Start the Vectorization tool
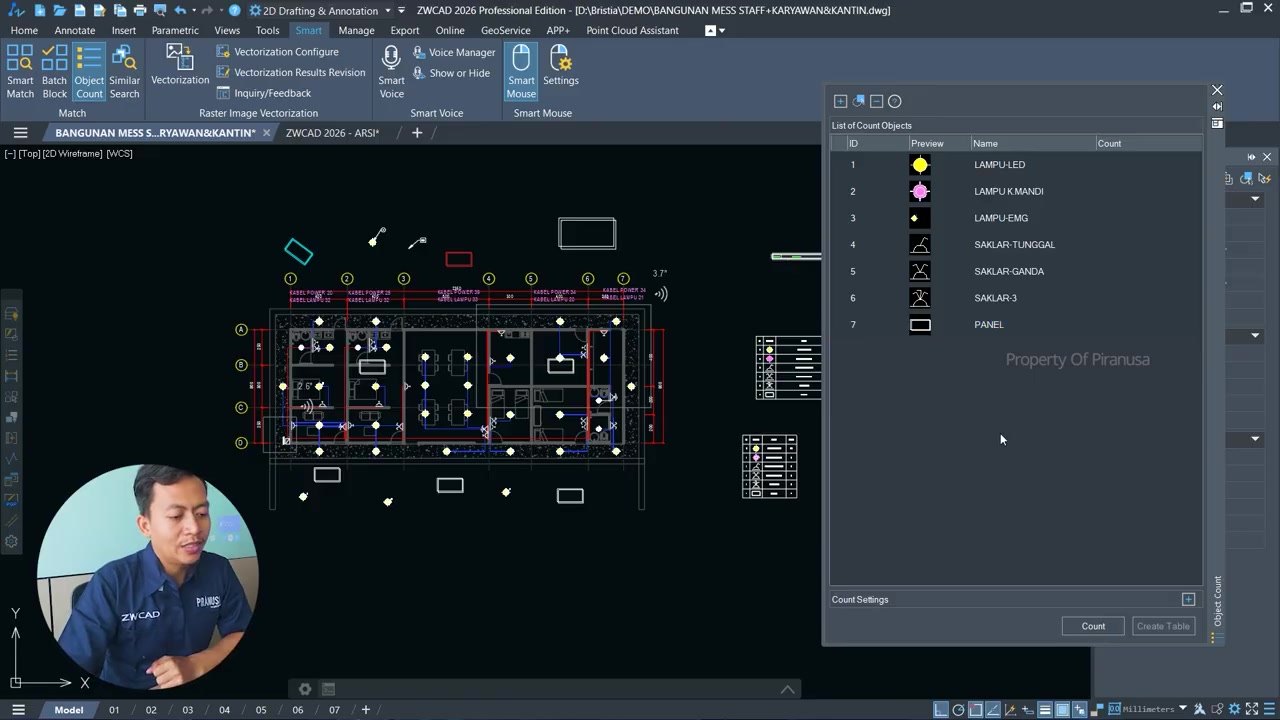Screen dimensions: 1280x720 click(180, 65)
